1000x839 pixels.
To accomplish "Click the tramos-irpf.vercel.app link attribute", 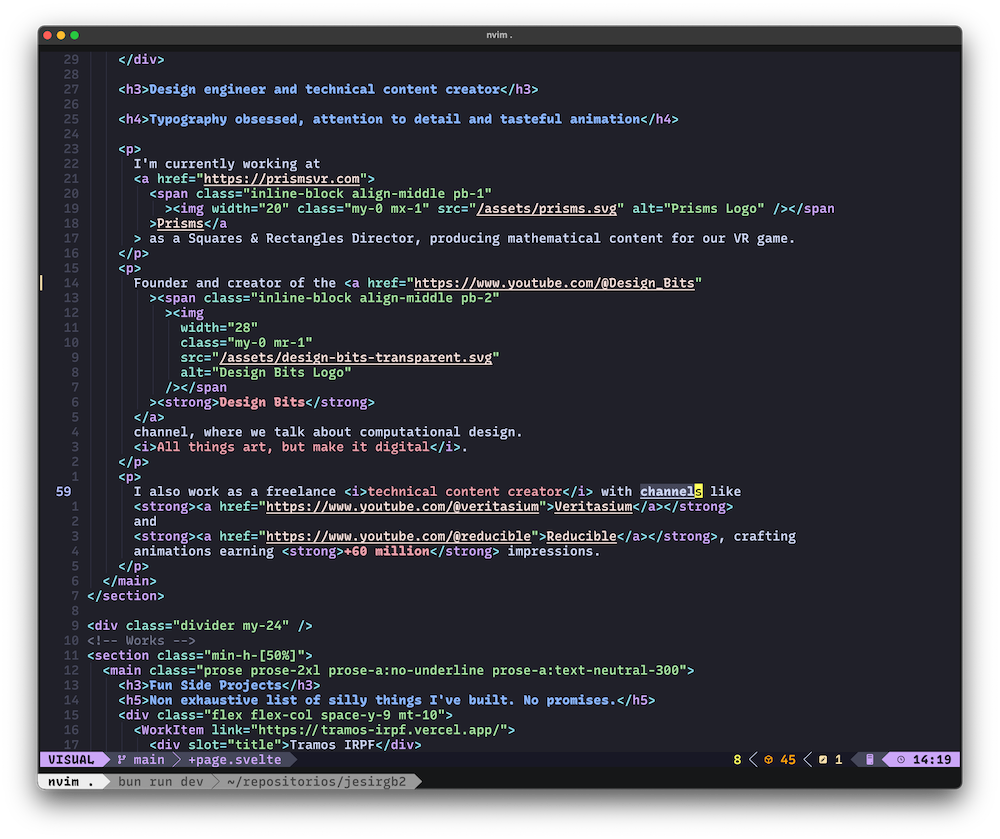I will (360, 730).
